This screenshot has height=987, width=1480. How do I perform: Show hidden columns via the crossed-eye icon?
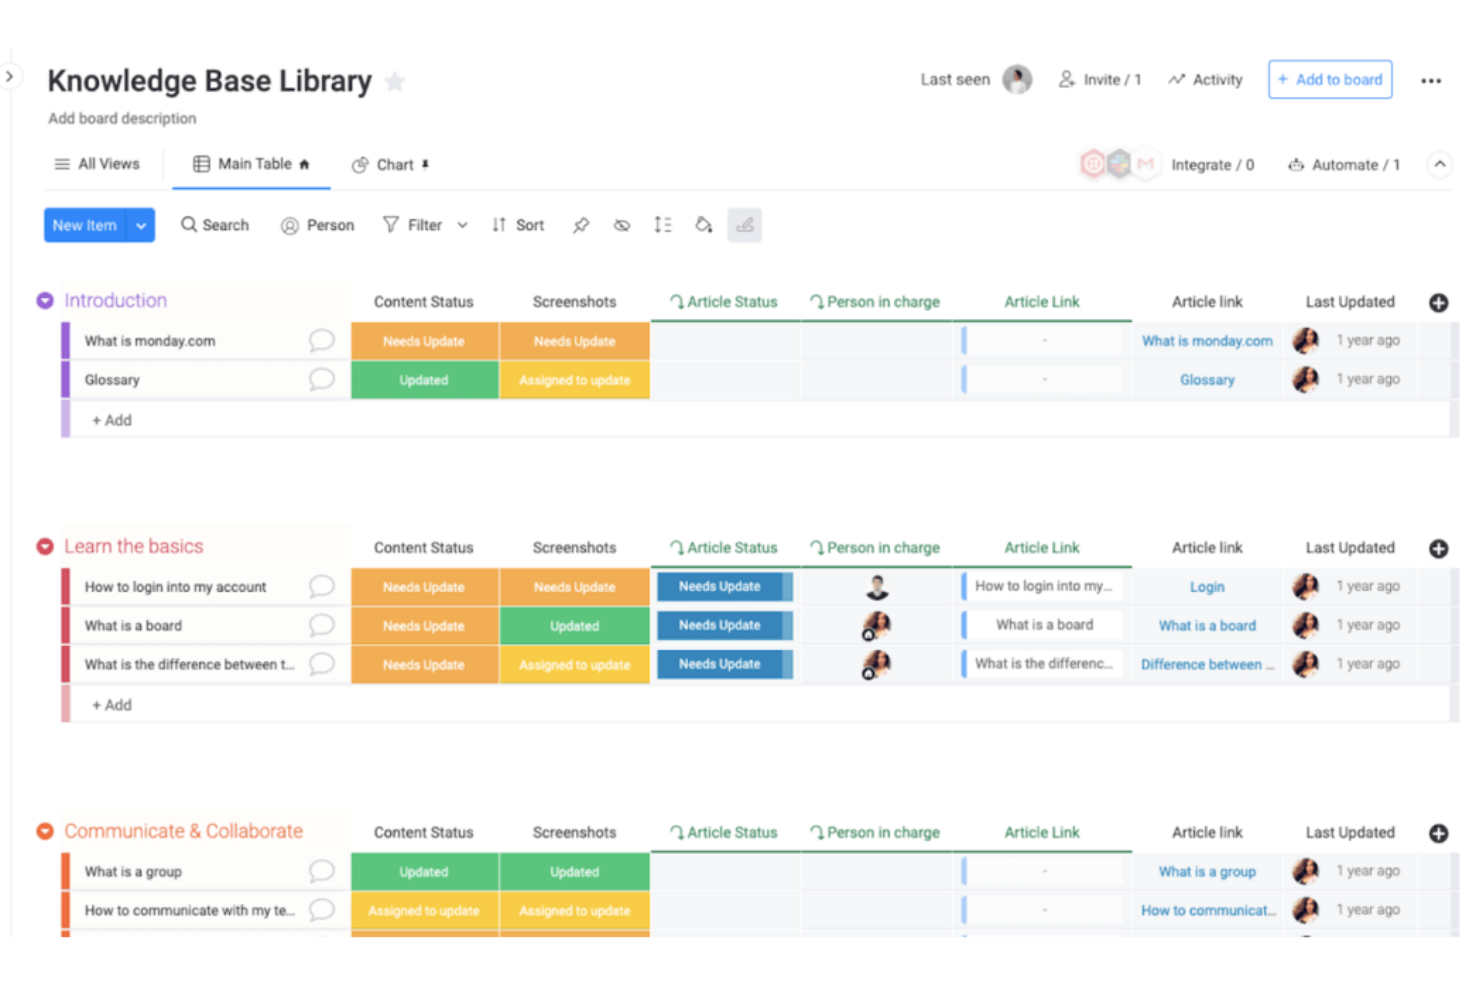click(x=622, y=225)
